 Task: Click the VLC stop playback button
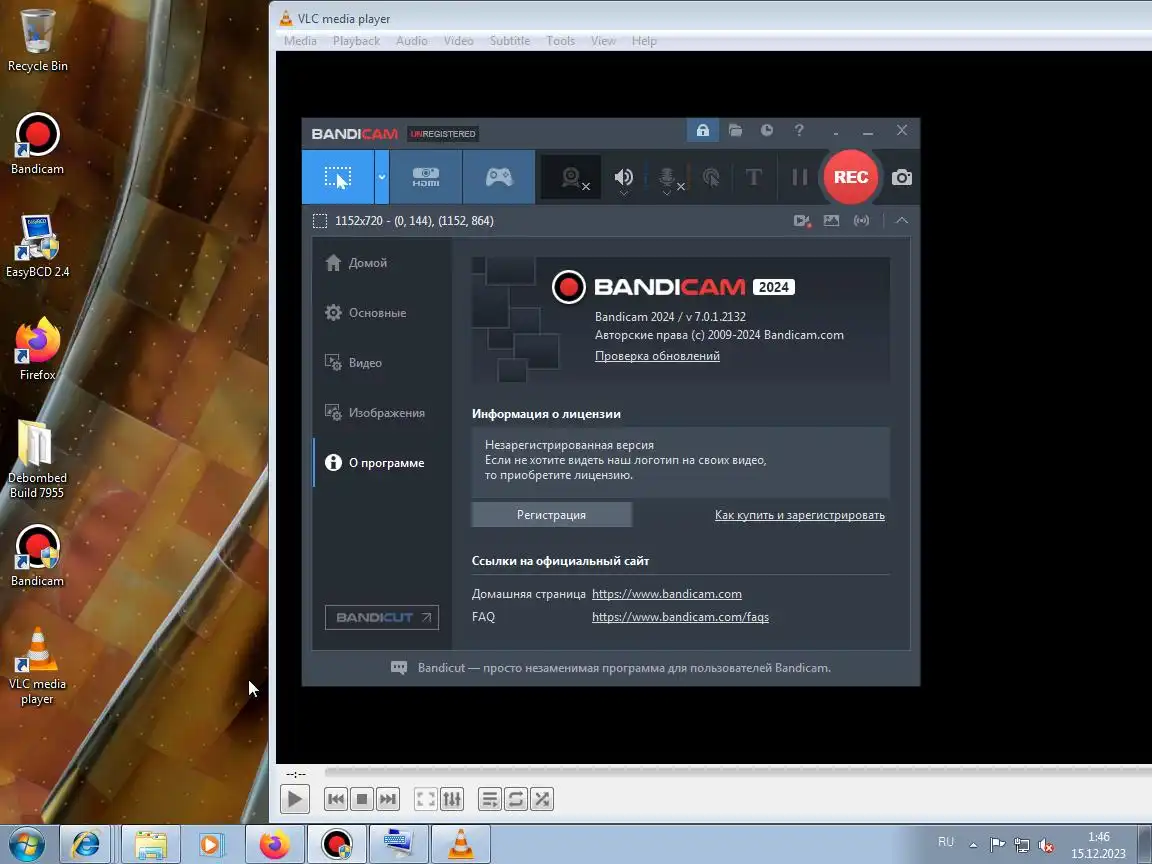361,799
